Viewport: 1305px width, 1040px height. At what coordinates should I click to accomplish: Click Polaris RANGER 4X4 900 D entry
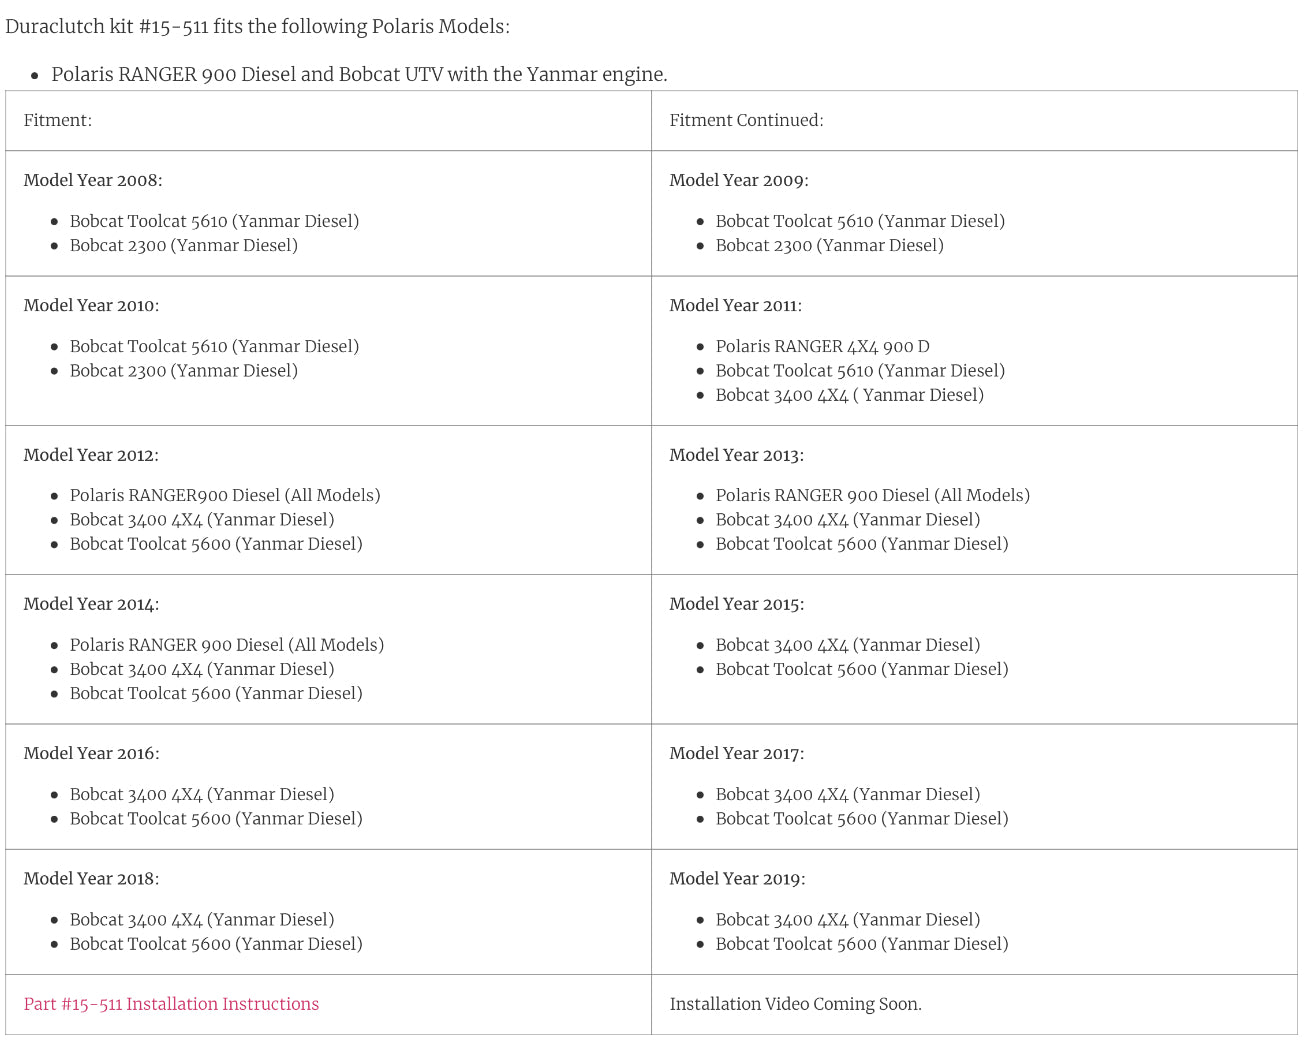(822, 346)
